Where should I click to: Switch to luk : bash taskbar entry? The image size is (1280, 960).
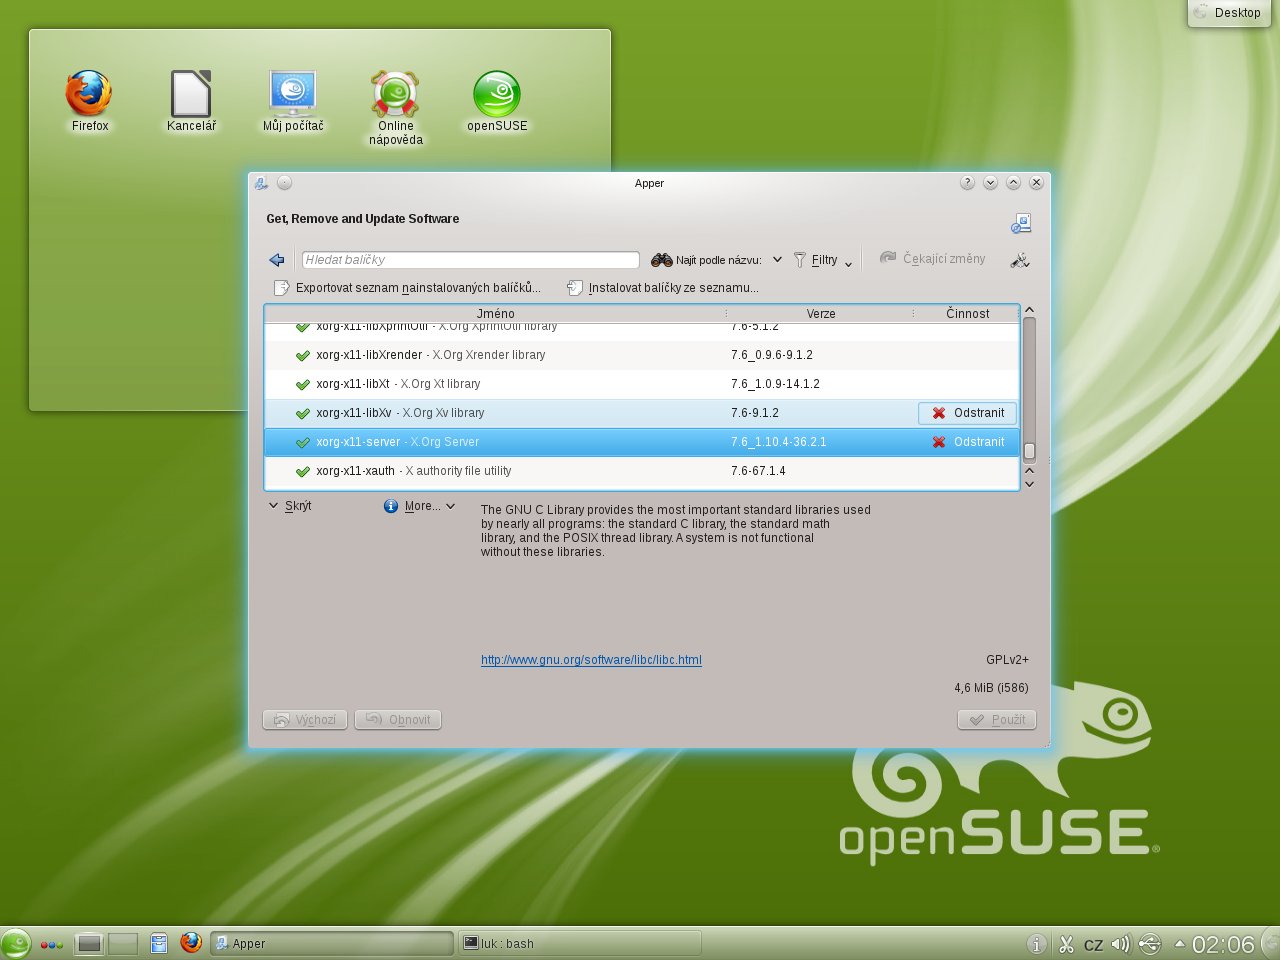pos(580,943)
